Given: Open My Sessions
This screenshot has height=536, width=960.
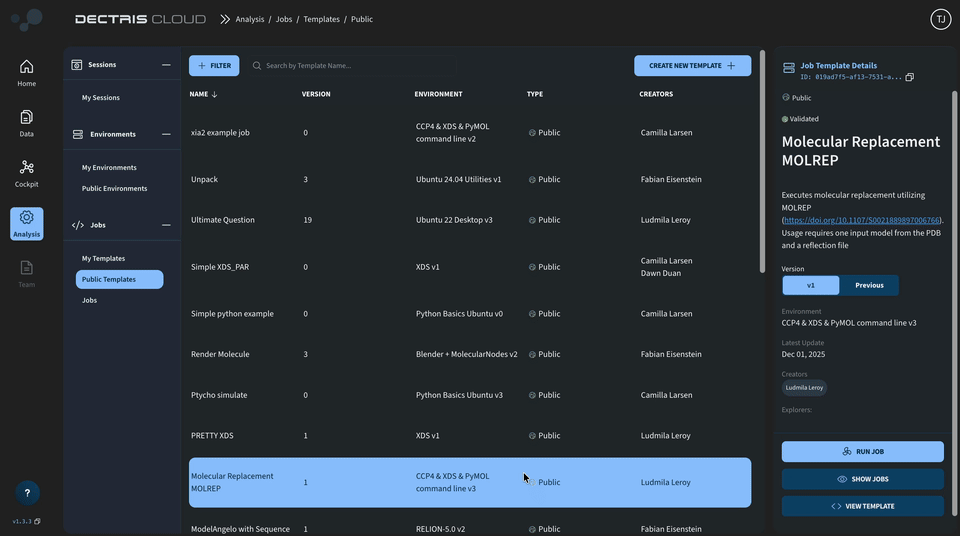Looking at the screenshot, I should coord(100,97).
